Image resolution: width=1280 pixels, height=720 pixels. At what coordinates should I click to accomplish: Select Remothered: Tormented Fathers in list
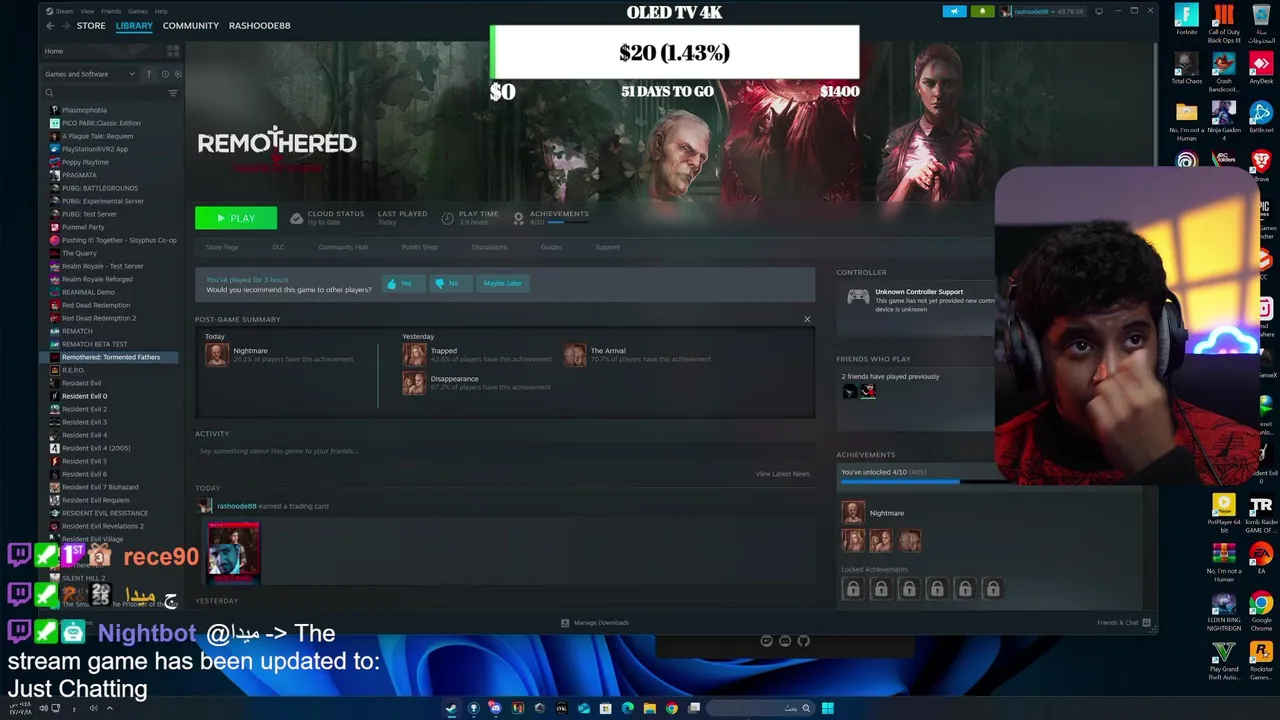(x=110, y=357)
